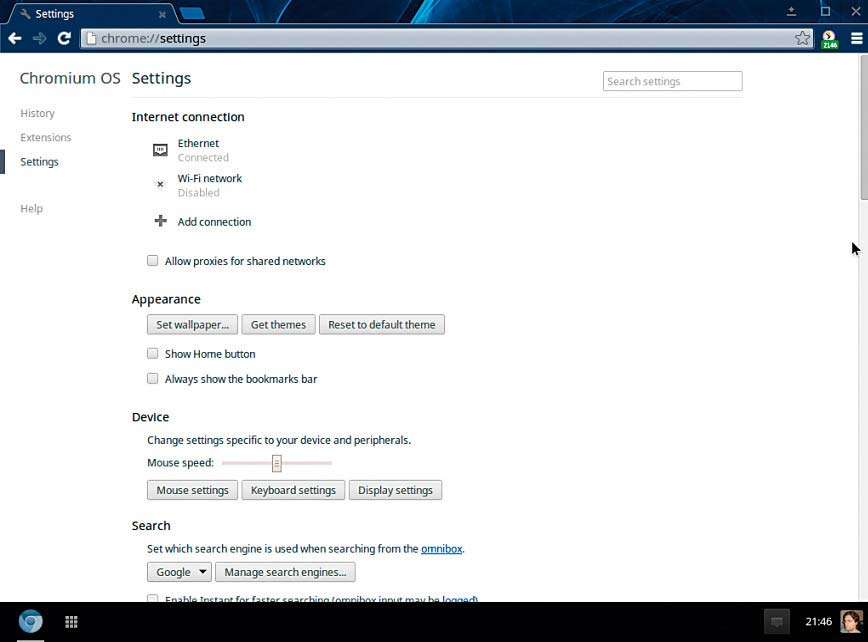Select the Settings browser tab

[x=92, y=14]
